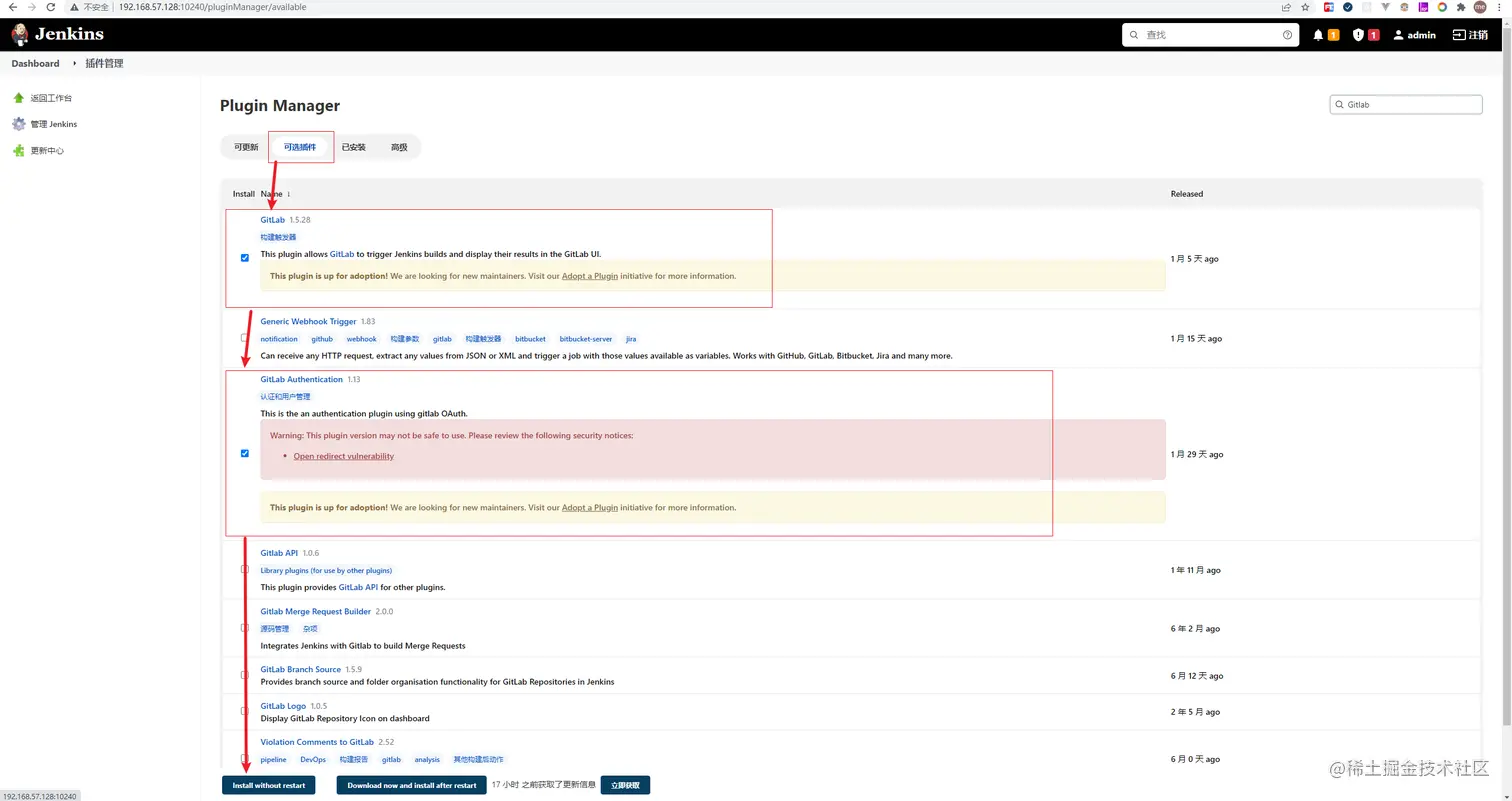Check the Gitlab Merge Request Builder checkbox
Viewport: 1512px width, 801px height.
245,628
